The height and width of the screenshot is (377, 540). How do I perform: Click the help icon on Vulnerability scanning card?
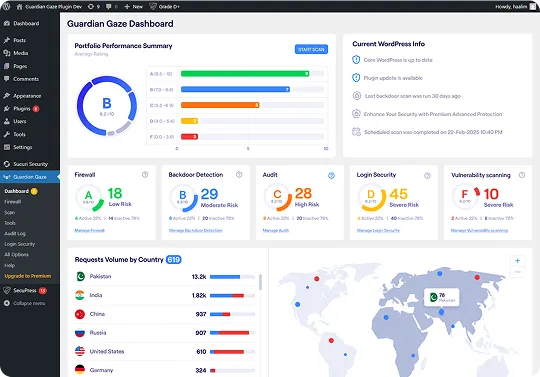click(522, 175)
